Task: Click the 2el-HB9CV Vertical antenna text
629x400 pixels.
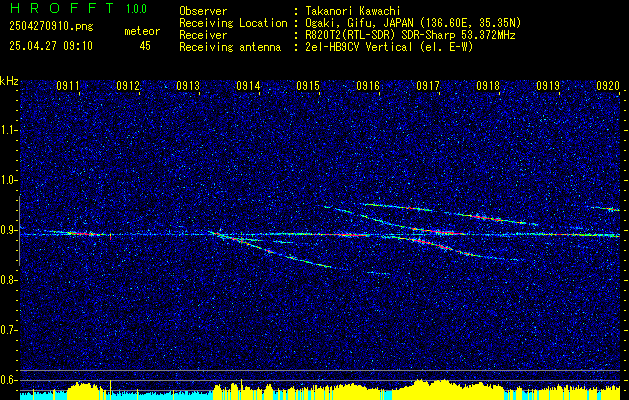Action: coord(390,47)
